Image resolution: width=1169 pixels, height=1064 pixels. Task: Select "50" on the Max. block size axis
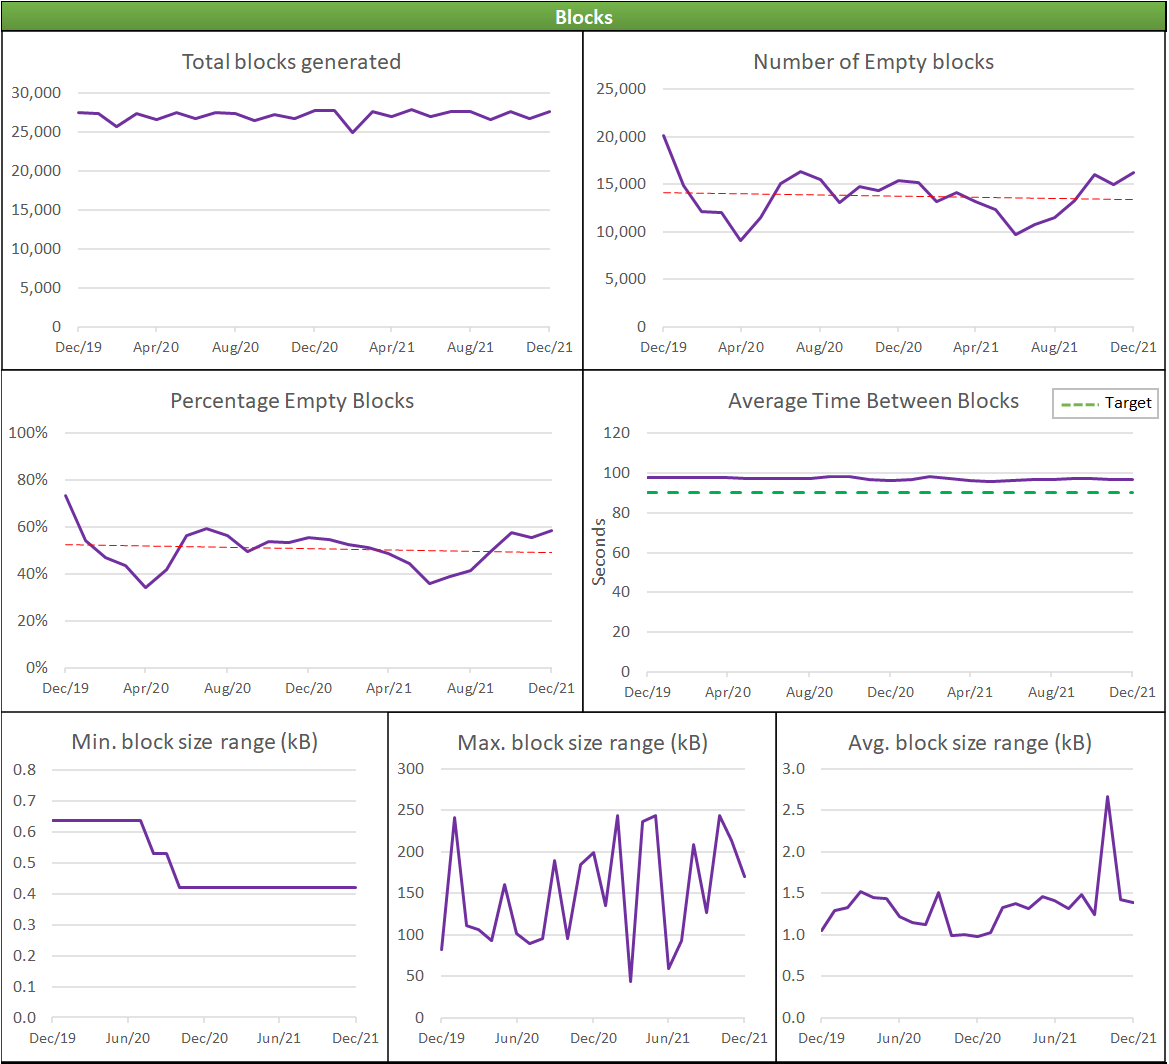coord(415,976)
